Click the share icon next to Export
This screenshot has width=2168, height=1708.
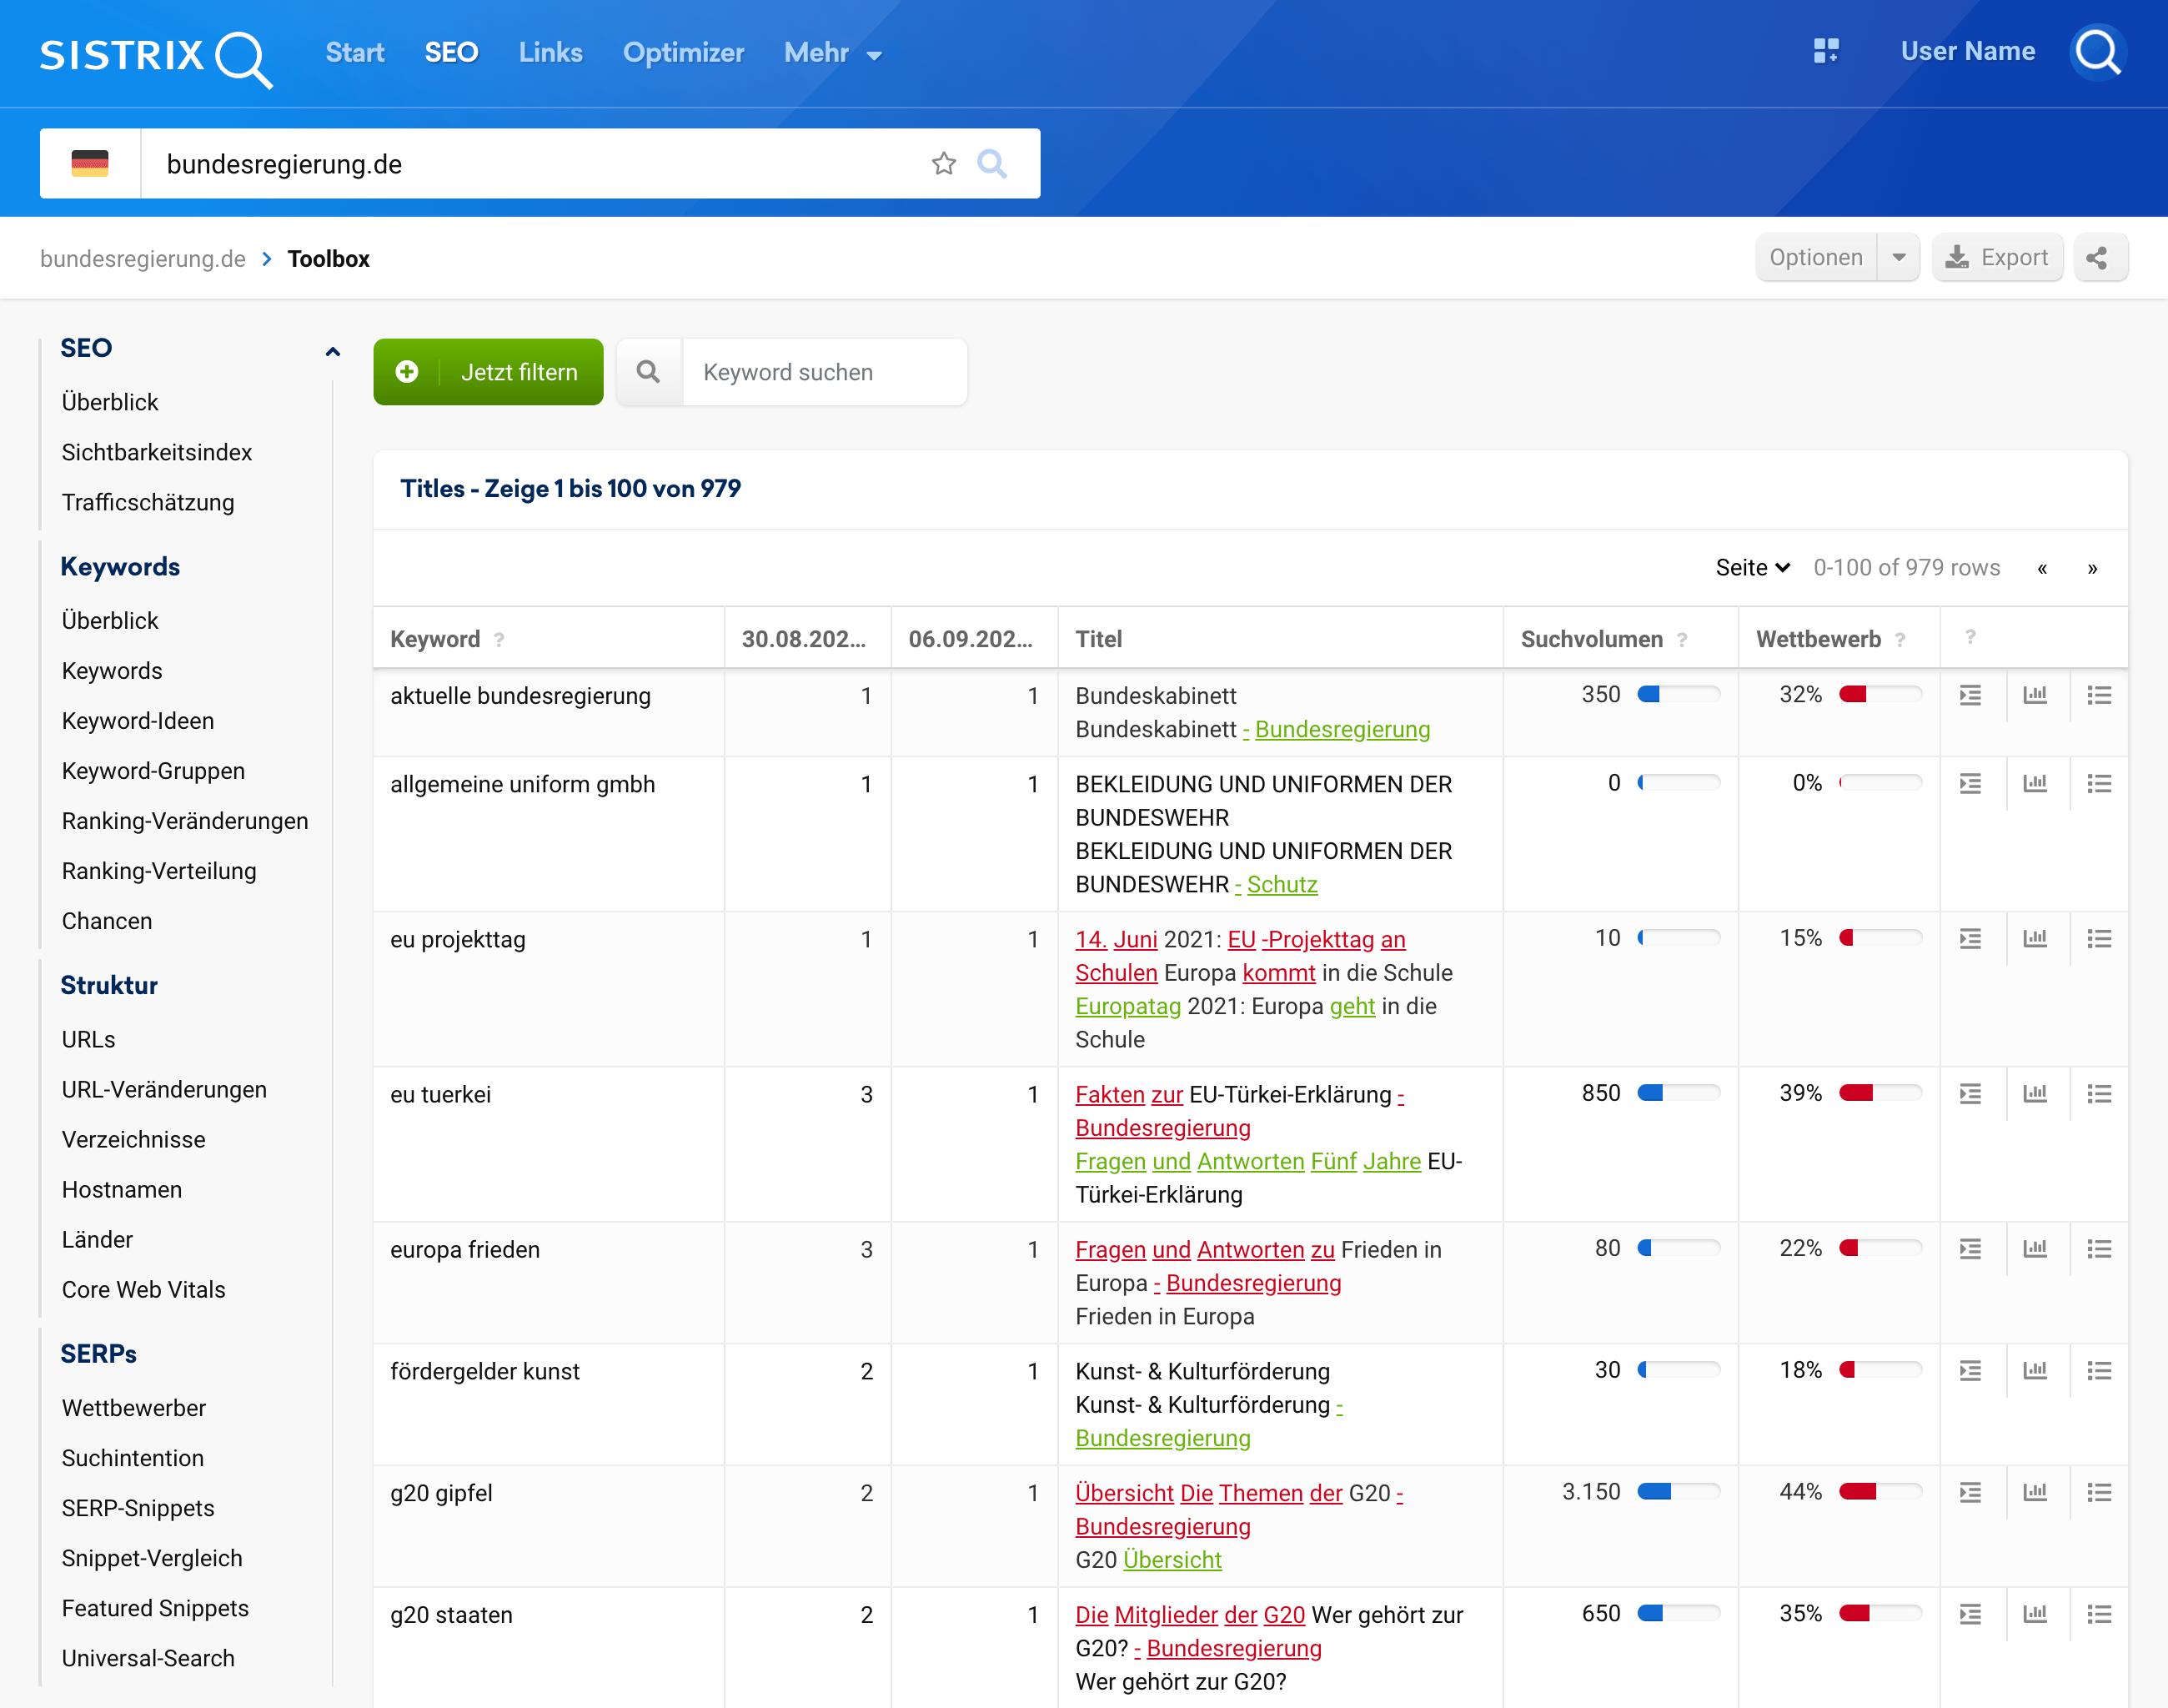[x=2098, y=258]
